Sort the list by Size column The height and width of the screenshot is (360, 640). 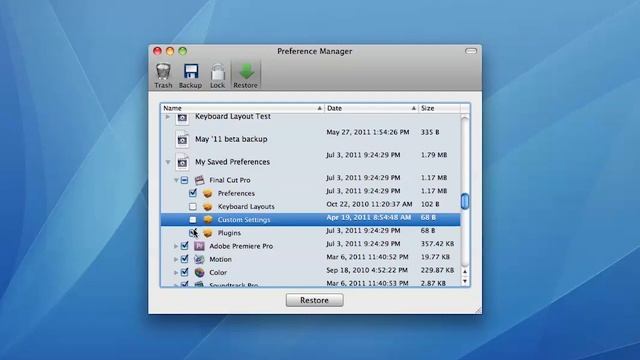(439, 108)
